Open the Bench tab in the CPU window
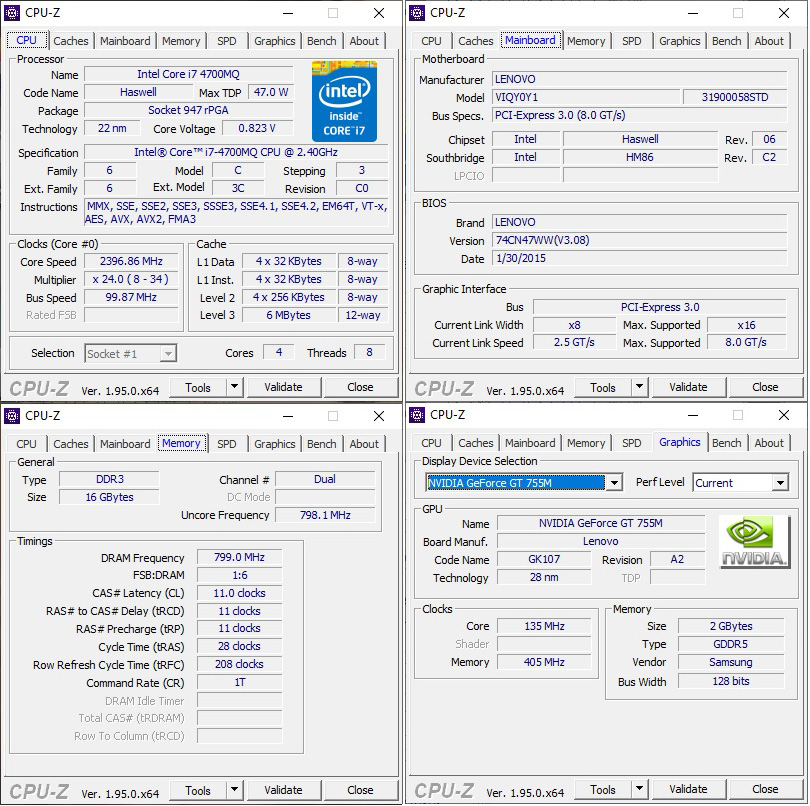The width and height of the screenshot is (810, 806). point(321,41)
